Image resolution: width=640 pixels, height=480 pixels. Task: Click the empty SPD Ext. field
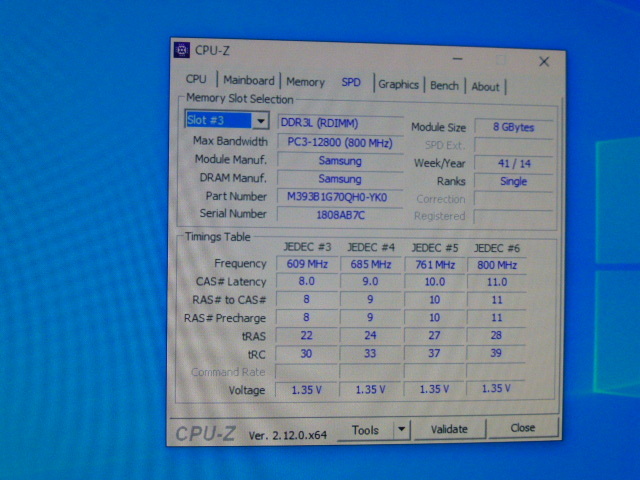pyautogui.click(x=514, y=146)
